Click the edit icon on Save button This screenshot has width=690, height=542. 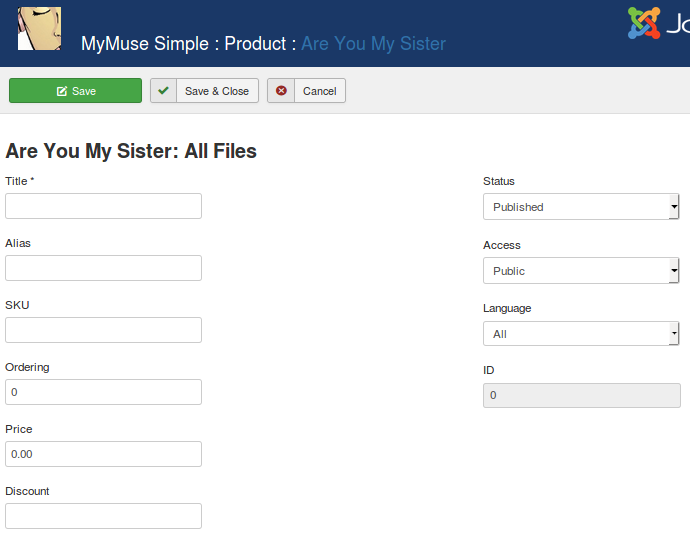[x=62, y=91]
